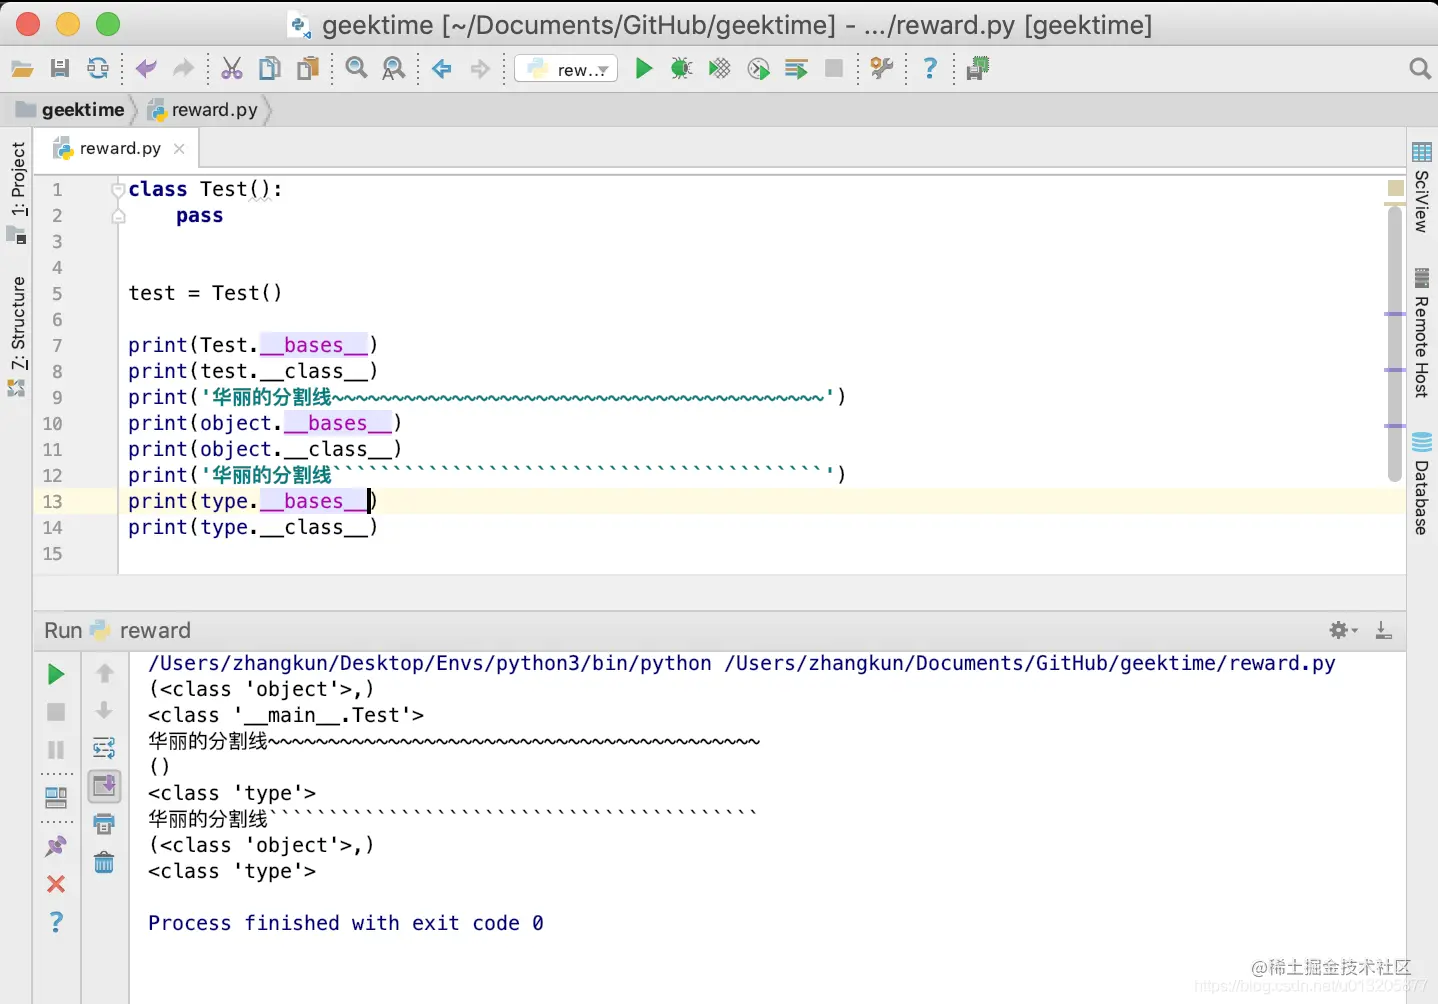The height and width of the screenshot is (1004, 1438).
Task: Cut selection with scissors icon
Action: click(x=232, y=69)
